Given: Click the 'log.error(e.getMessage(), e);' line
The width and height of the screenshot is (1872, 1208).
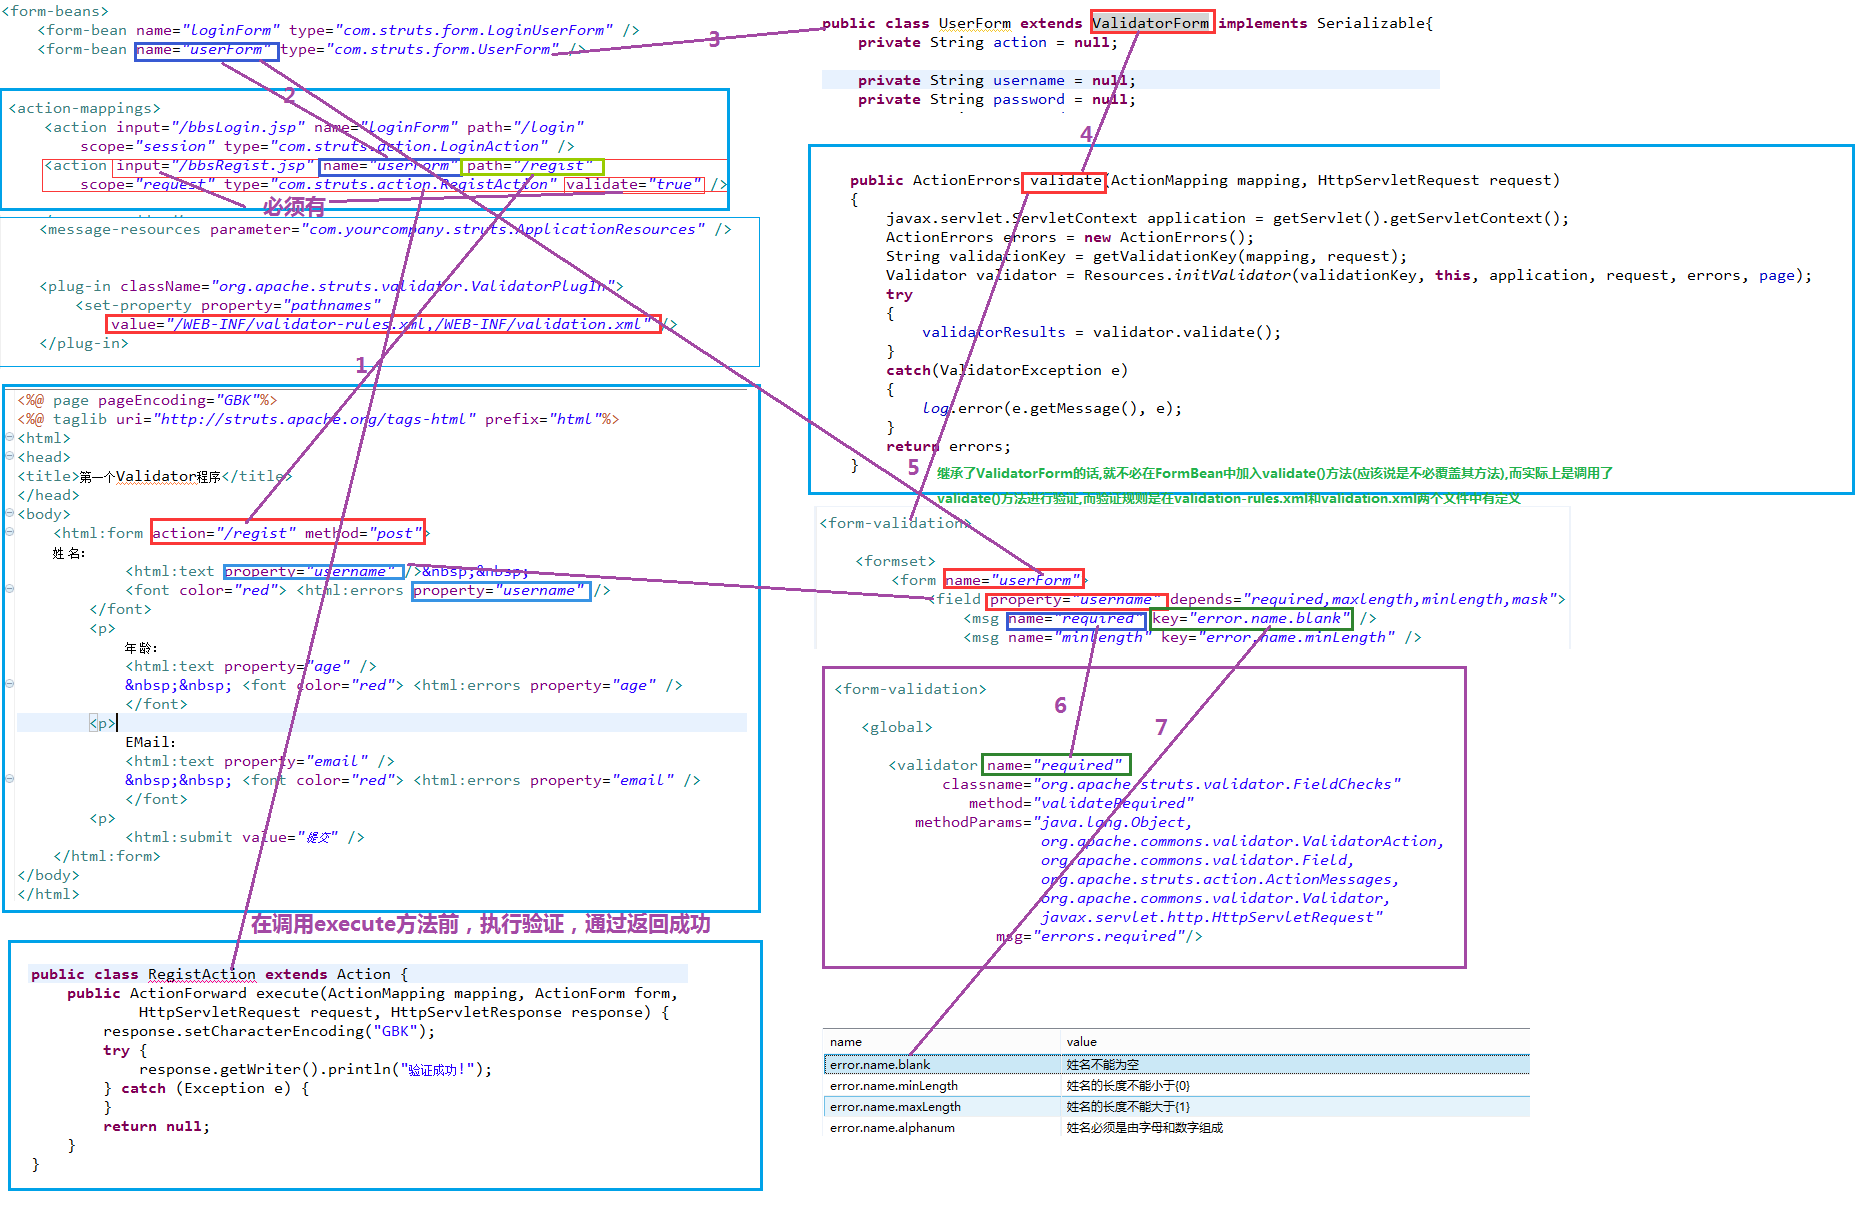Looking at the screenshot, I should [1052, 408].
